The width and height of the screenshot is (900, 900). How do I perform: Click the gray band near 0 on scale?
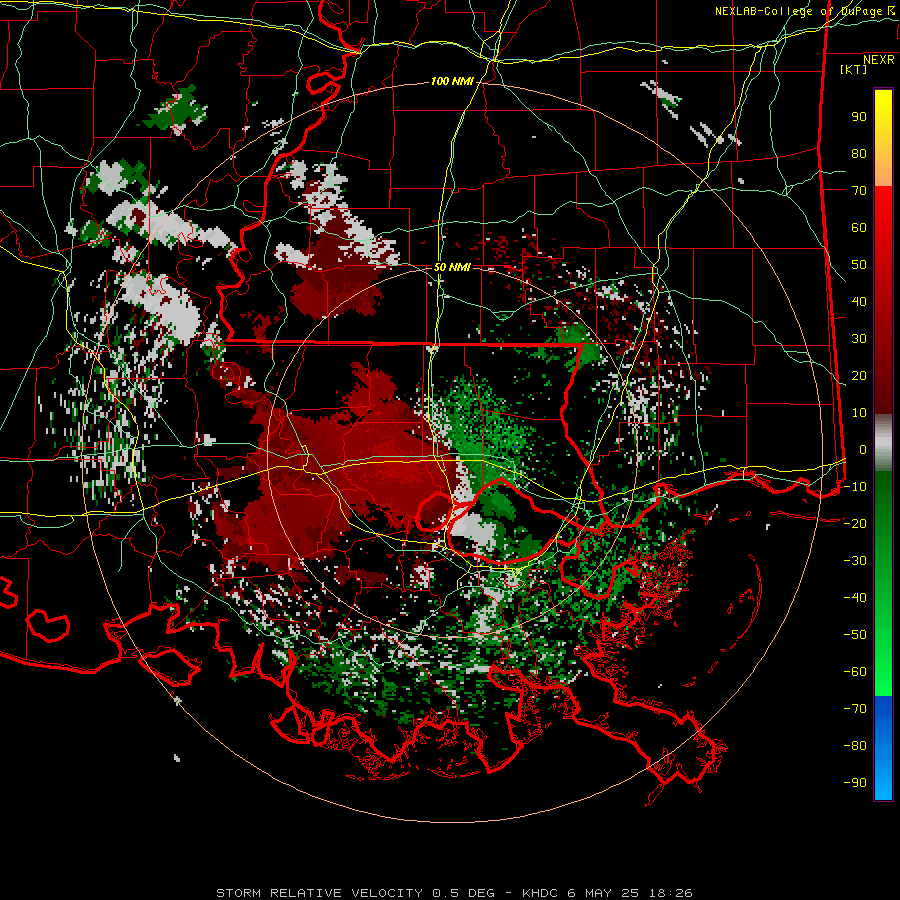click(883, 443)
